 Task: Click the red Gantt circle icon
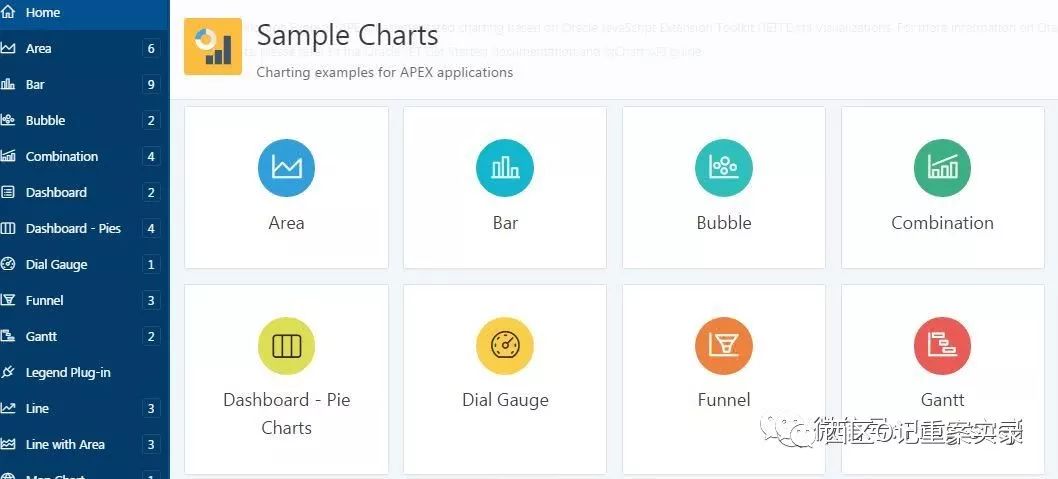pyautogui.click(x=942, y=345)
